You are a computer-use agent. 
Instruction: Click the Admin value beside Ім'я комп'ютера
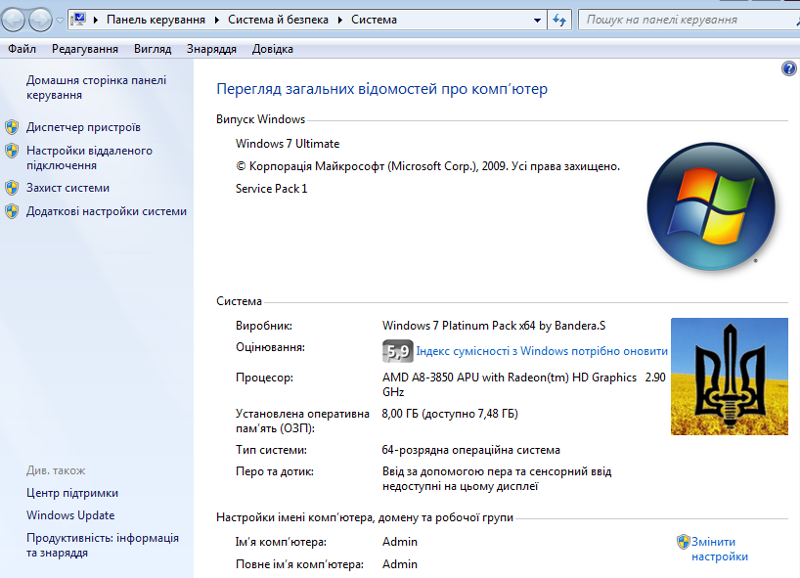point(400,542)
